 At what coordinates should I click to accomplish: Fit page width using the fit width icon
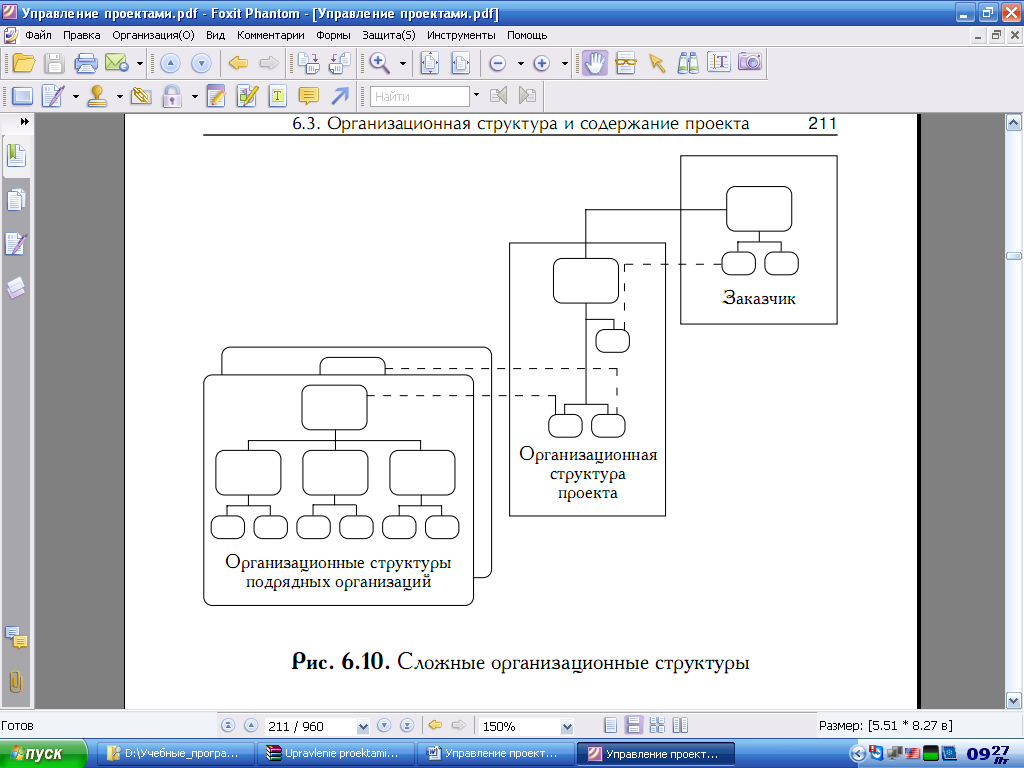click(461, 63)
